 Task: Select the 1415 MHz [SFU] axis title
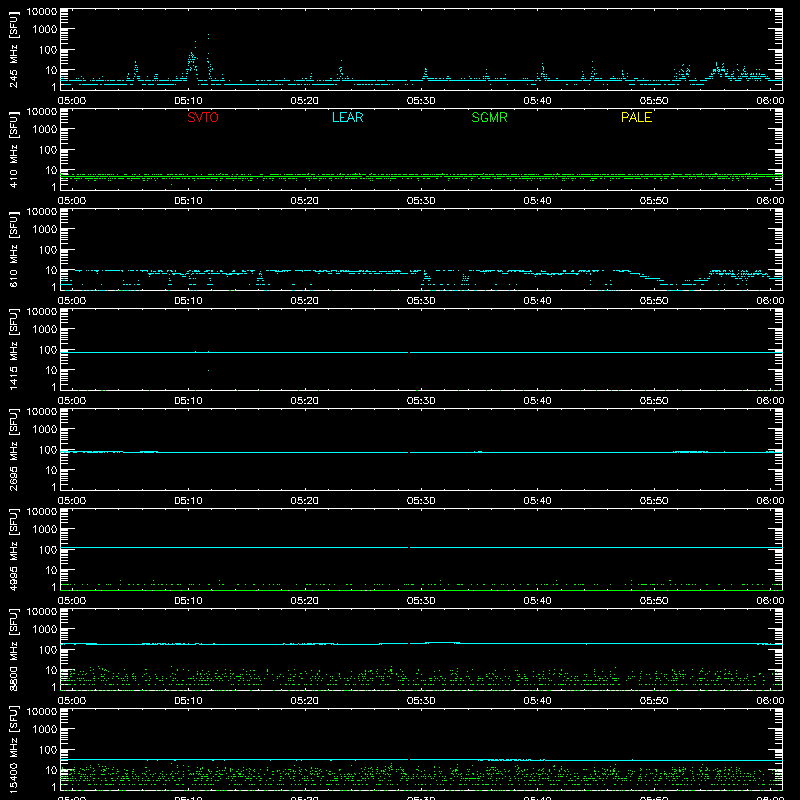tap(13, 349)
